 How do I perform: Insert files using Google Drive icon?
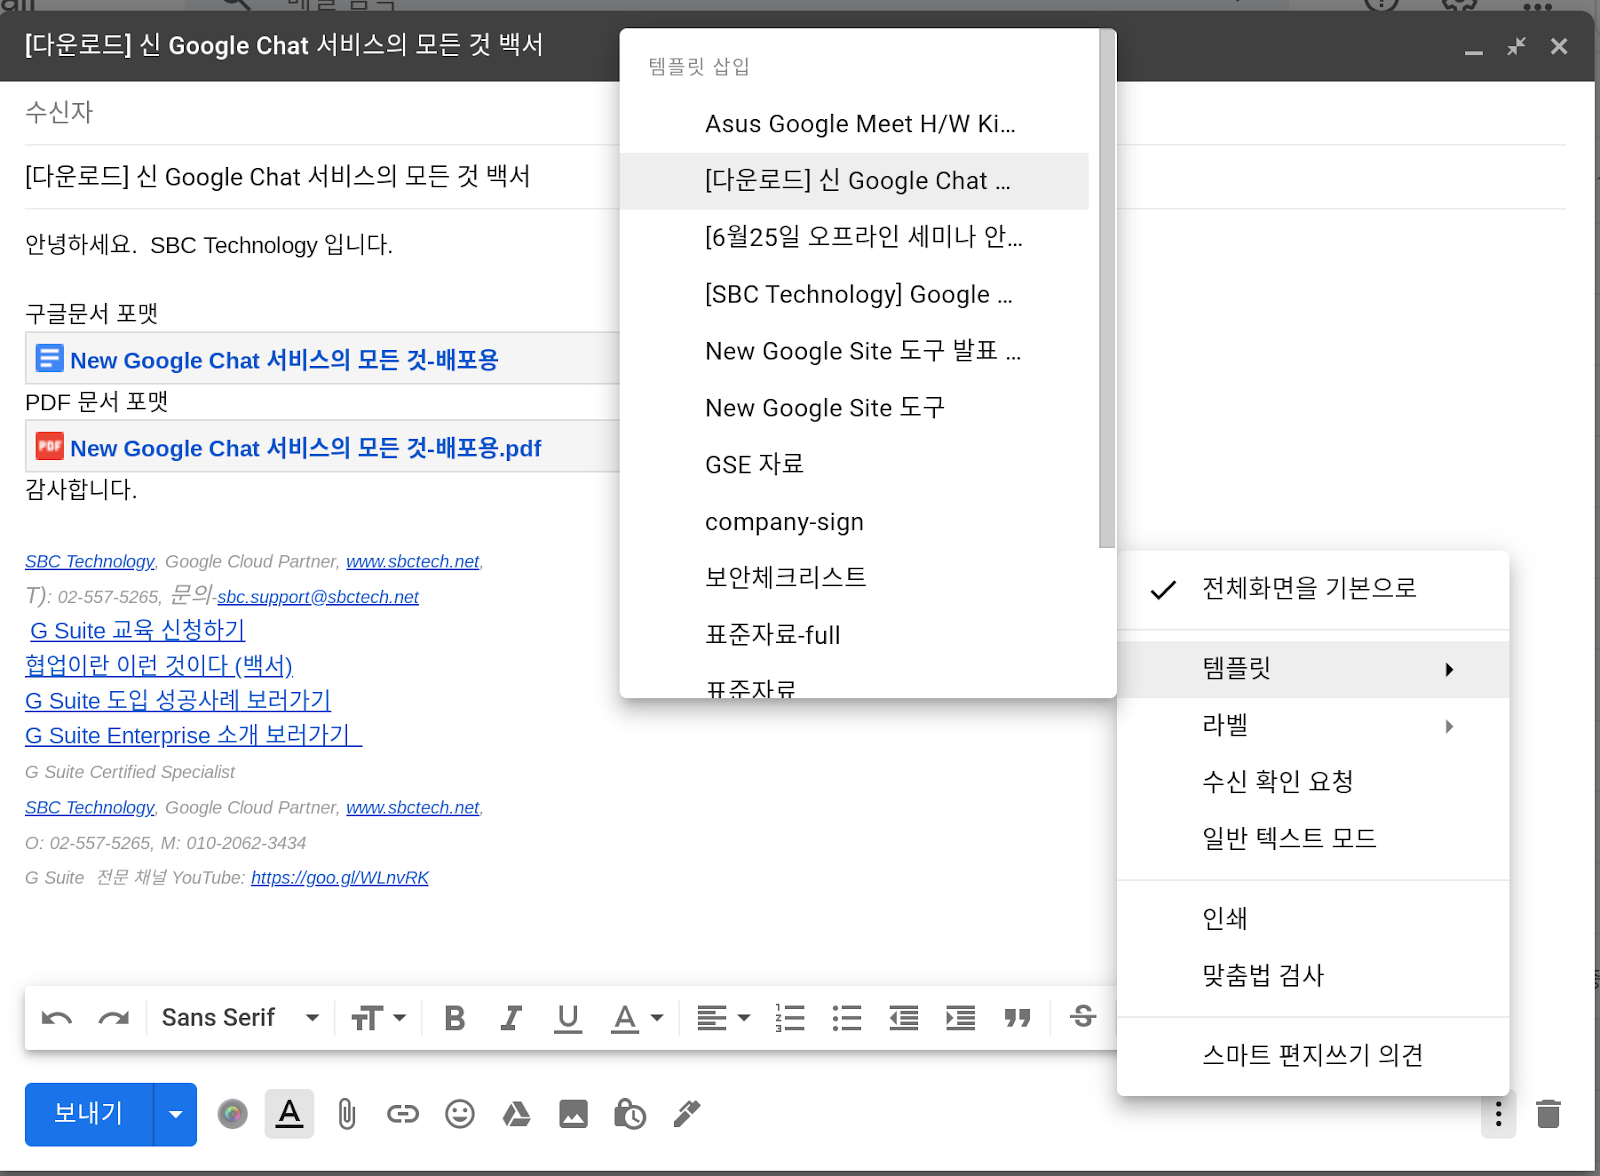tap(516, 1113)
